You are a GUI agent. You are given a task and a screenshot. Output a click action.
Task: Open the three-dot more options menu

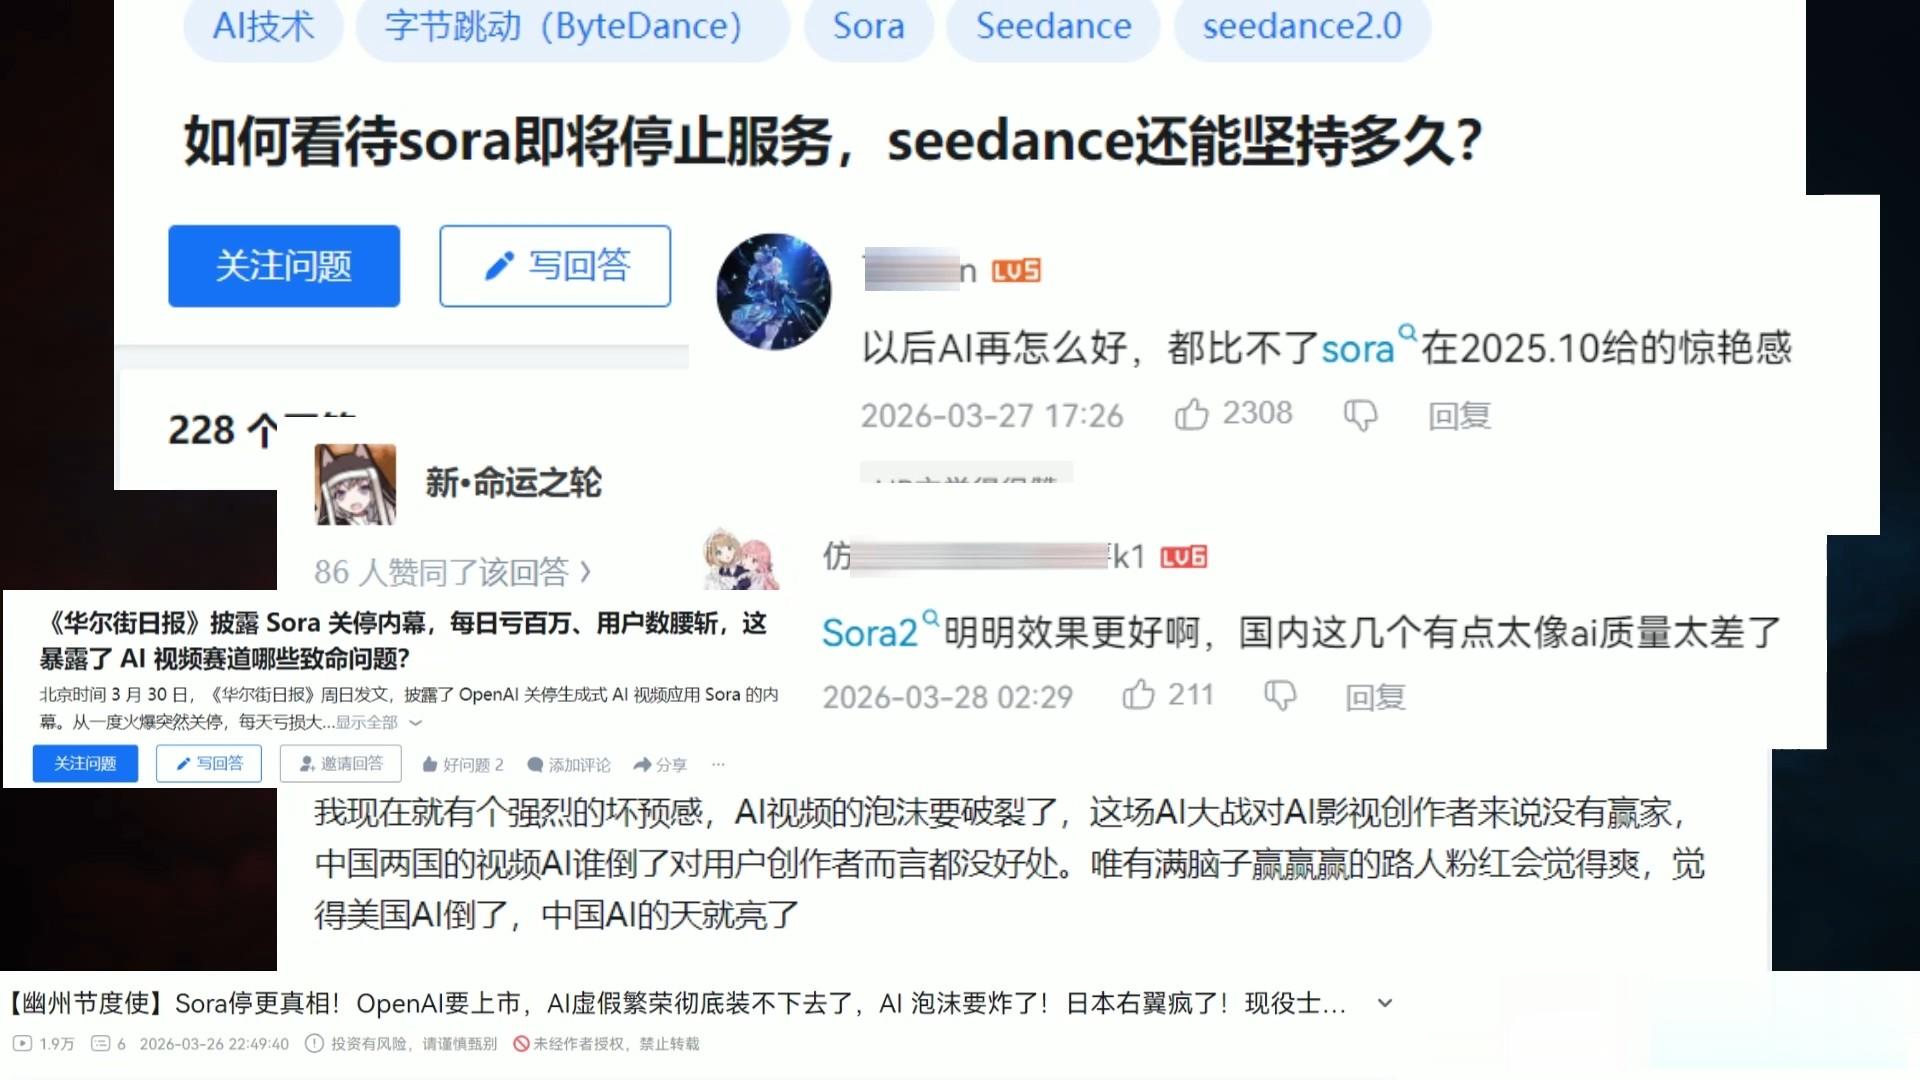(x=718, y=764)
